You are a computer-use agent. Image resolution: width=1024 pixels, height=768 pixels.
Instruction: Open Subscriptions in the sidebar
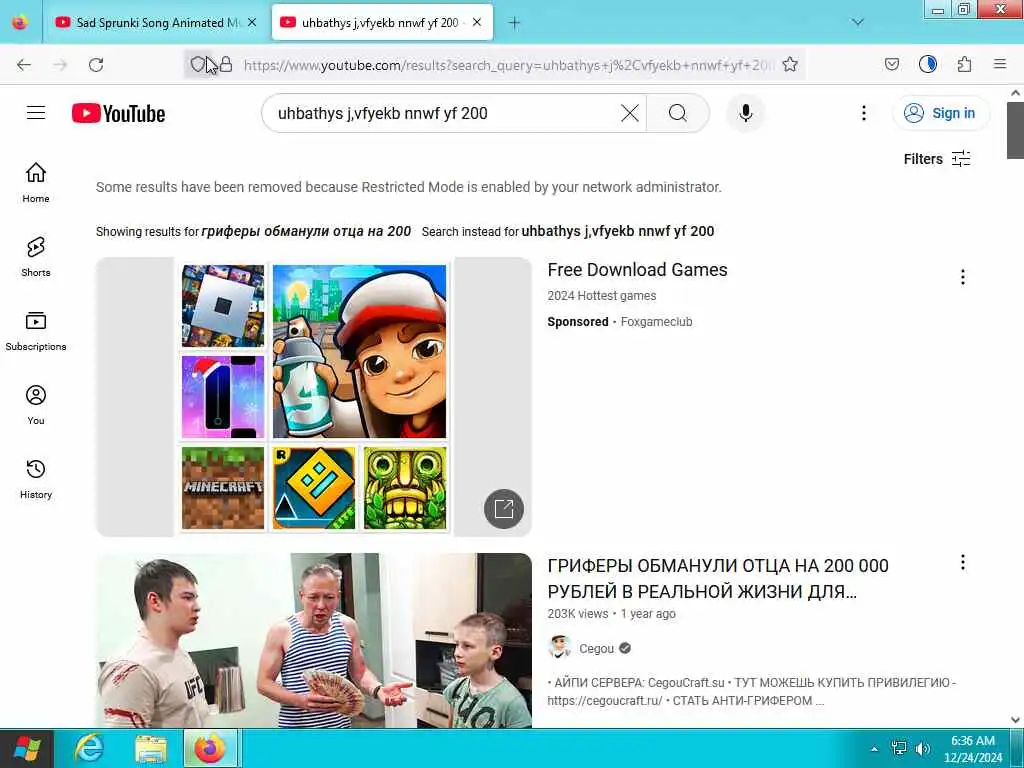pos(36,331)
